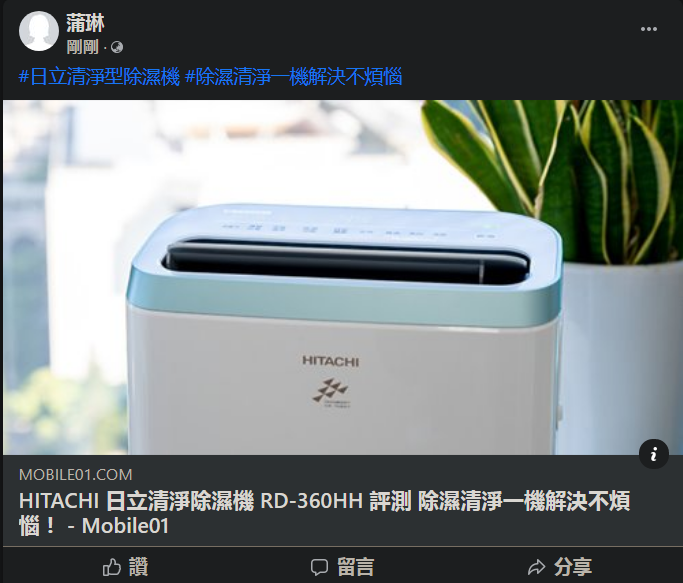683x583 pixels.
Task: Open the HITACHI RD-360HH article title
Action: [325, 513]
